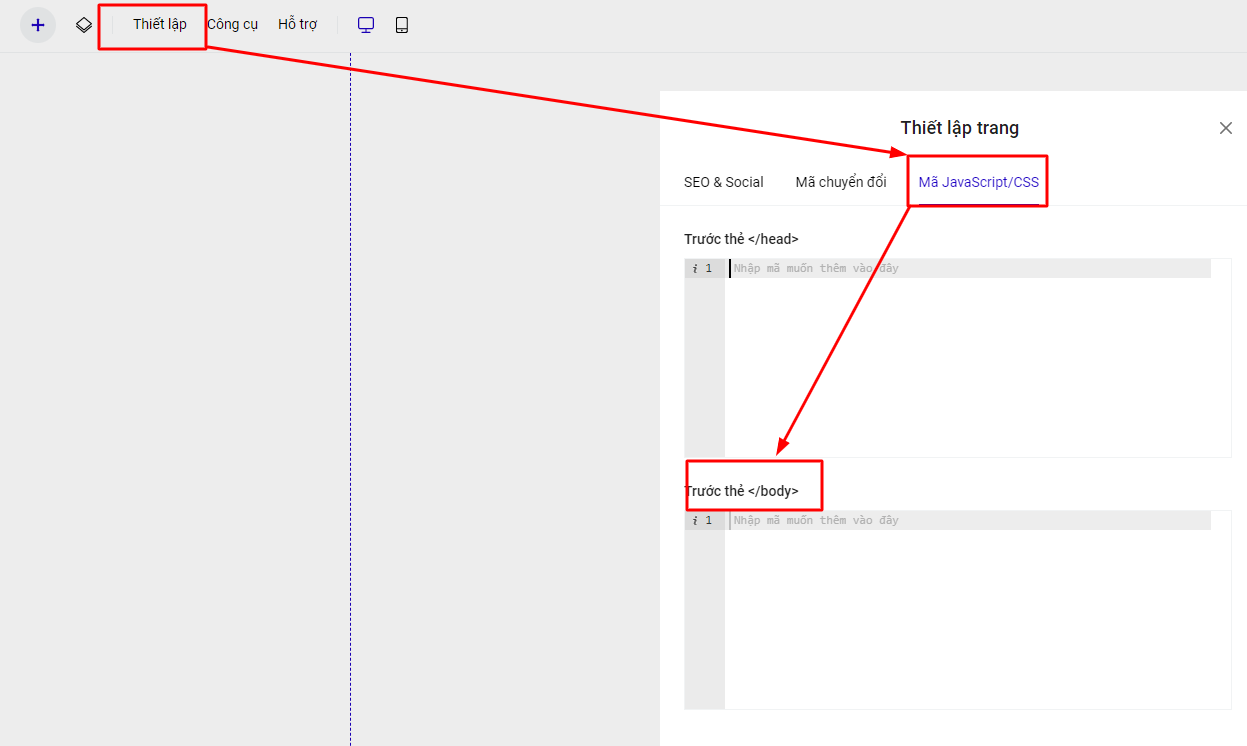This screenshot has width=1247, height=746.
Task: Click line number 1 in body editor
Action: 709,520
